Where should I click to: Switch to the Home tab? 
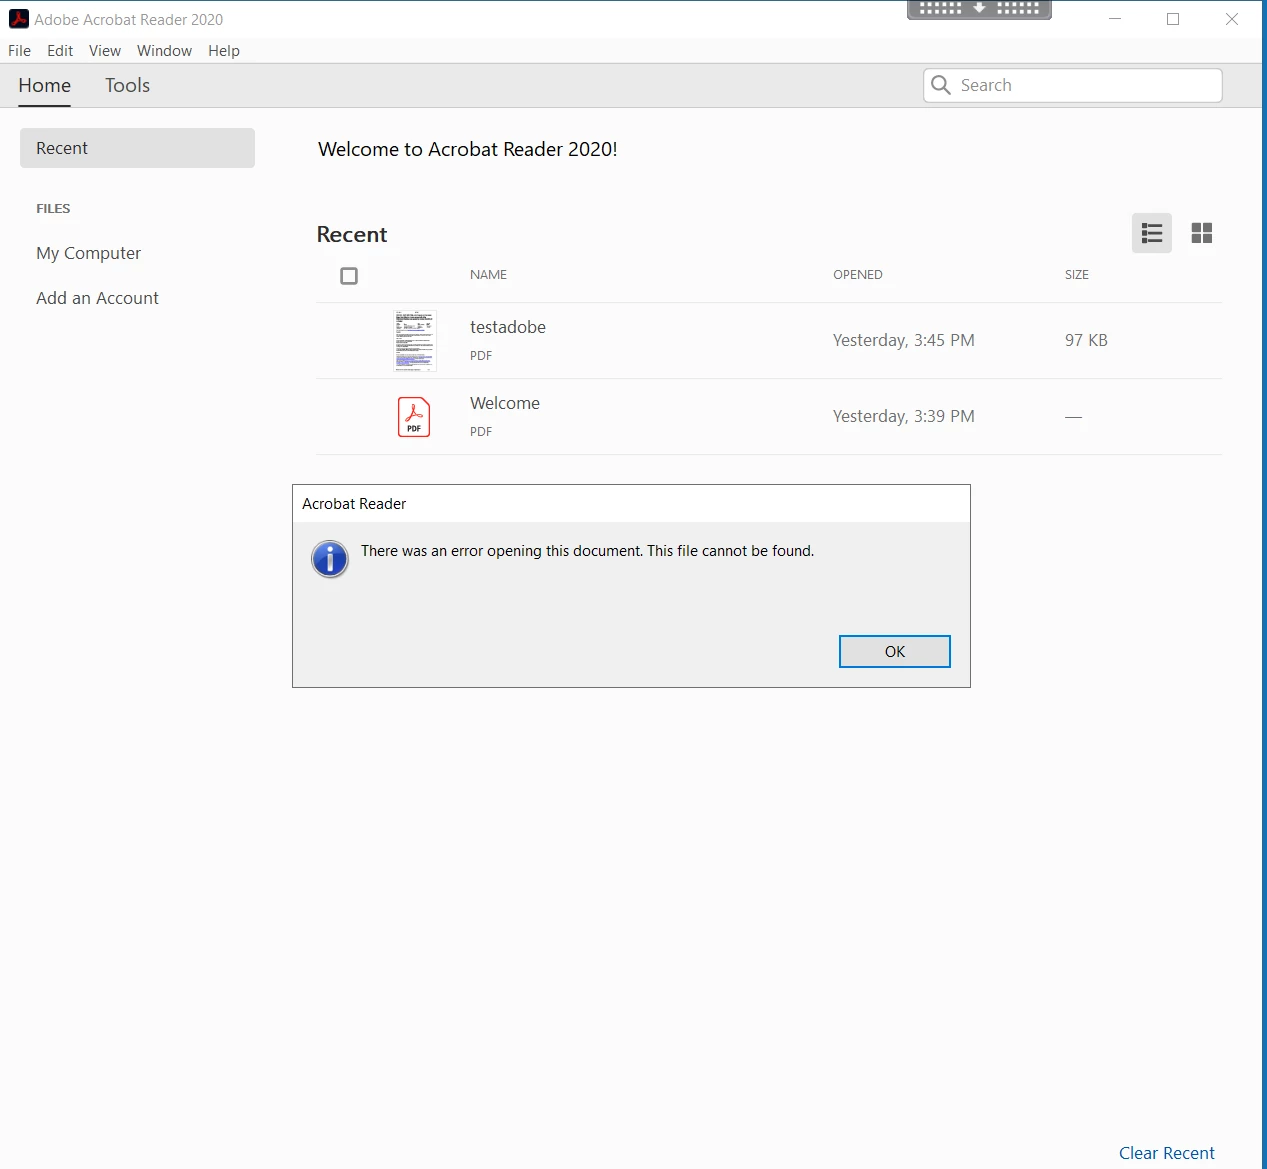coord(45,86)
